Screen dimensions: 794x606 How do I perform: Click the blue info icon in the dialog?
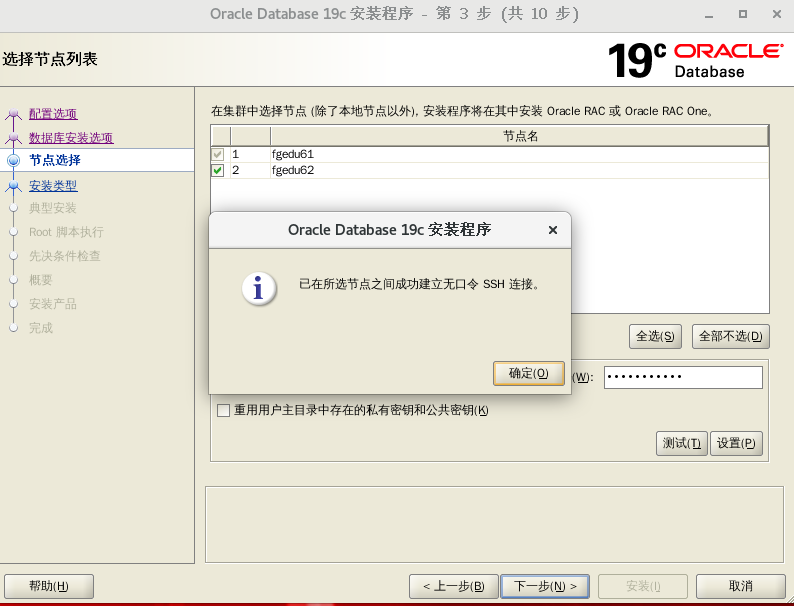pos(259,289)
